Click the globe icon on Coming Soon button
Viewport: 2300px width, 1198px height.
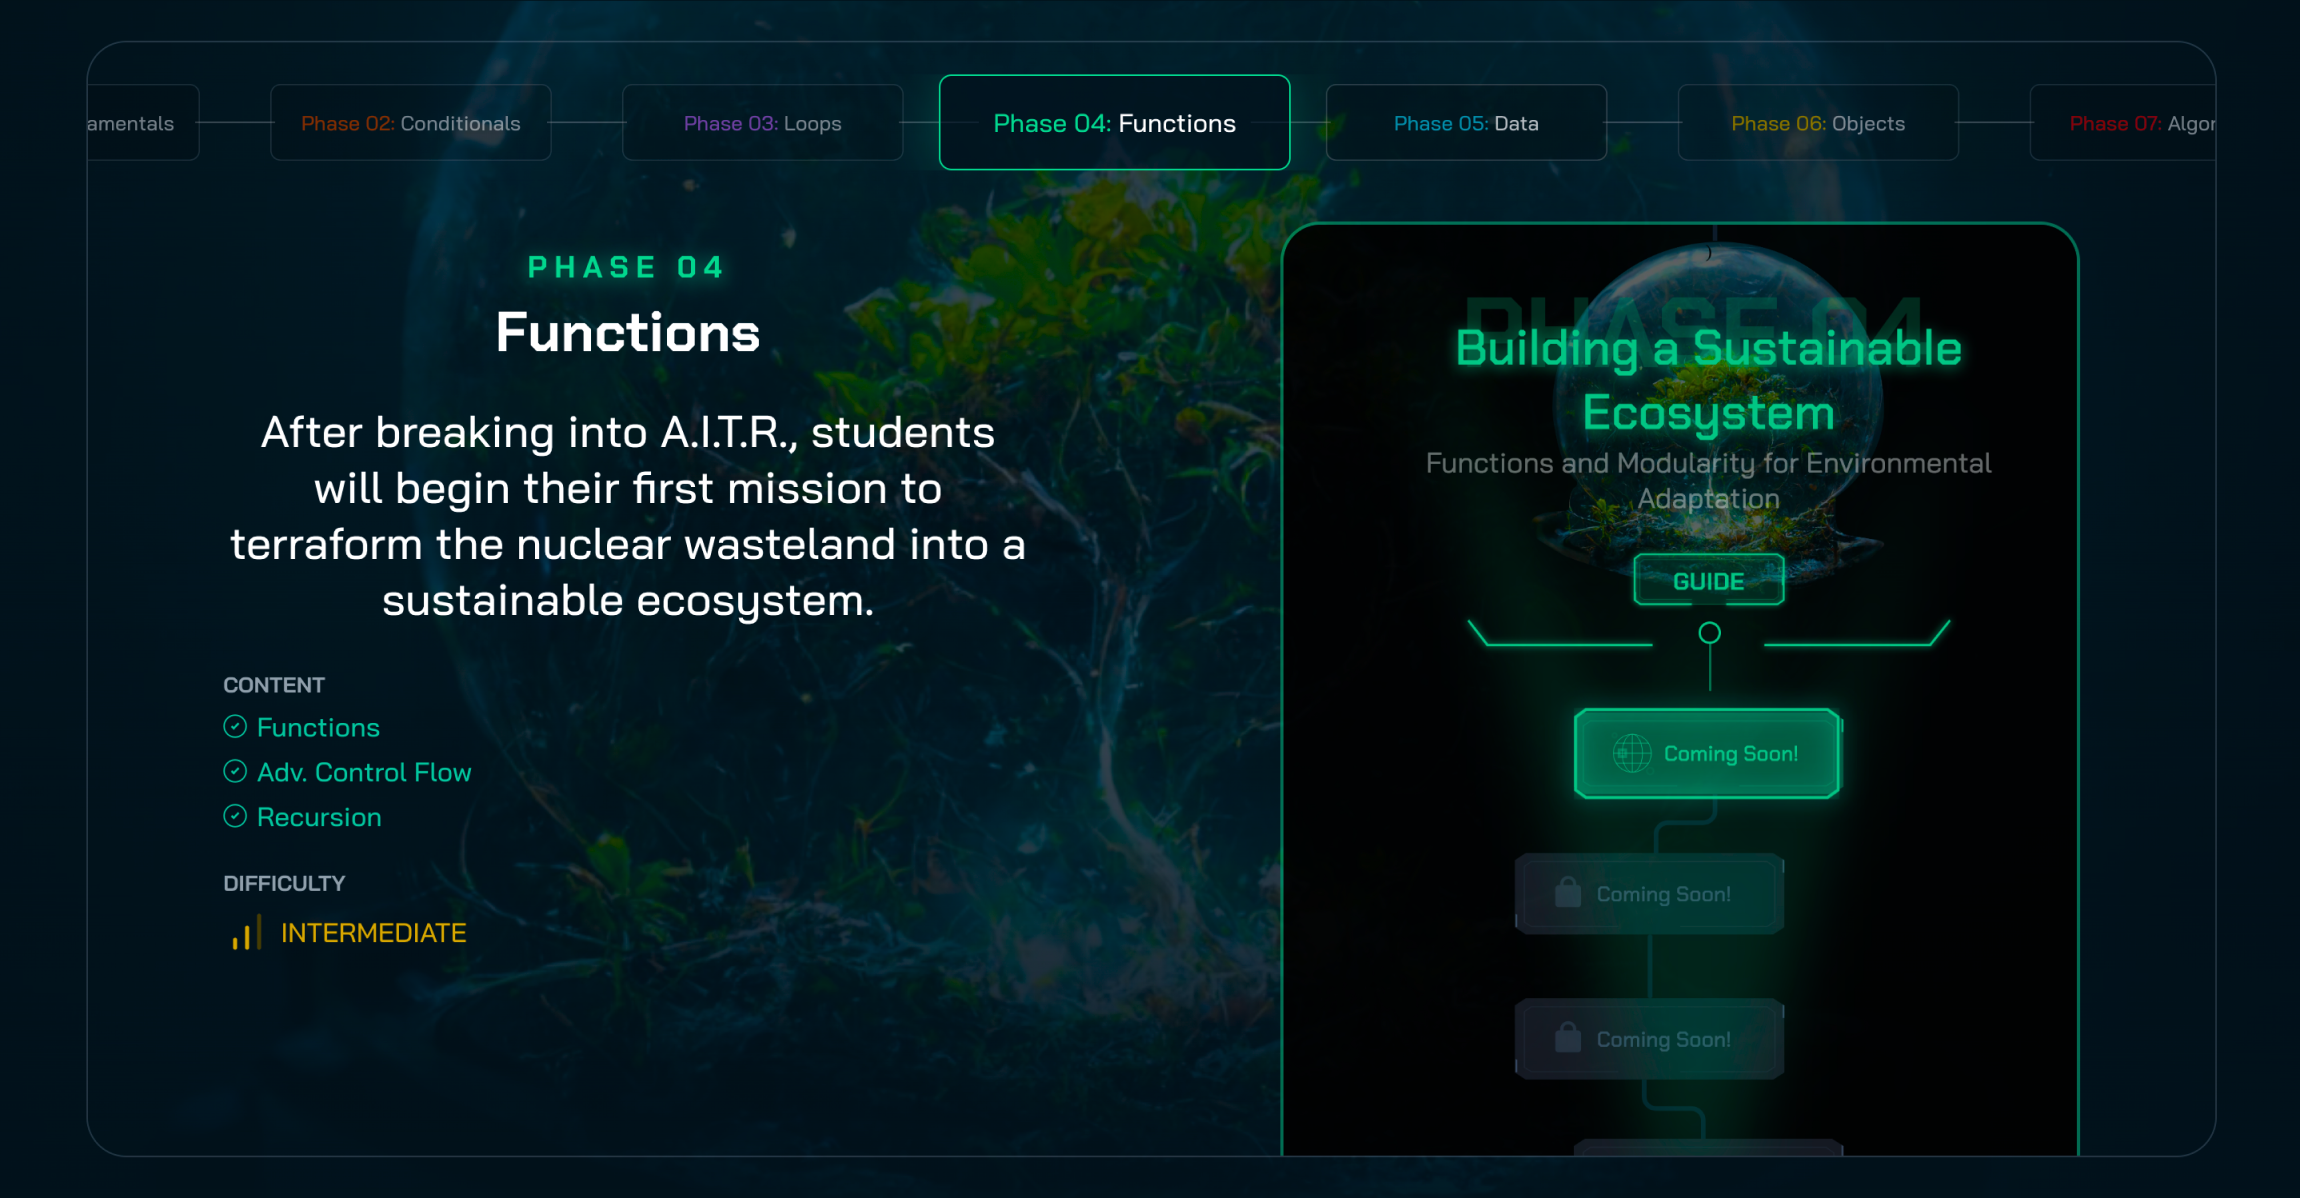tap(1632, 754)
